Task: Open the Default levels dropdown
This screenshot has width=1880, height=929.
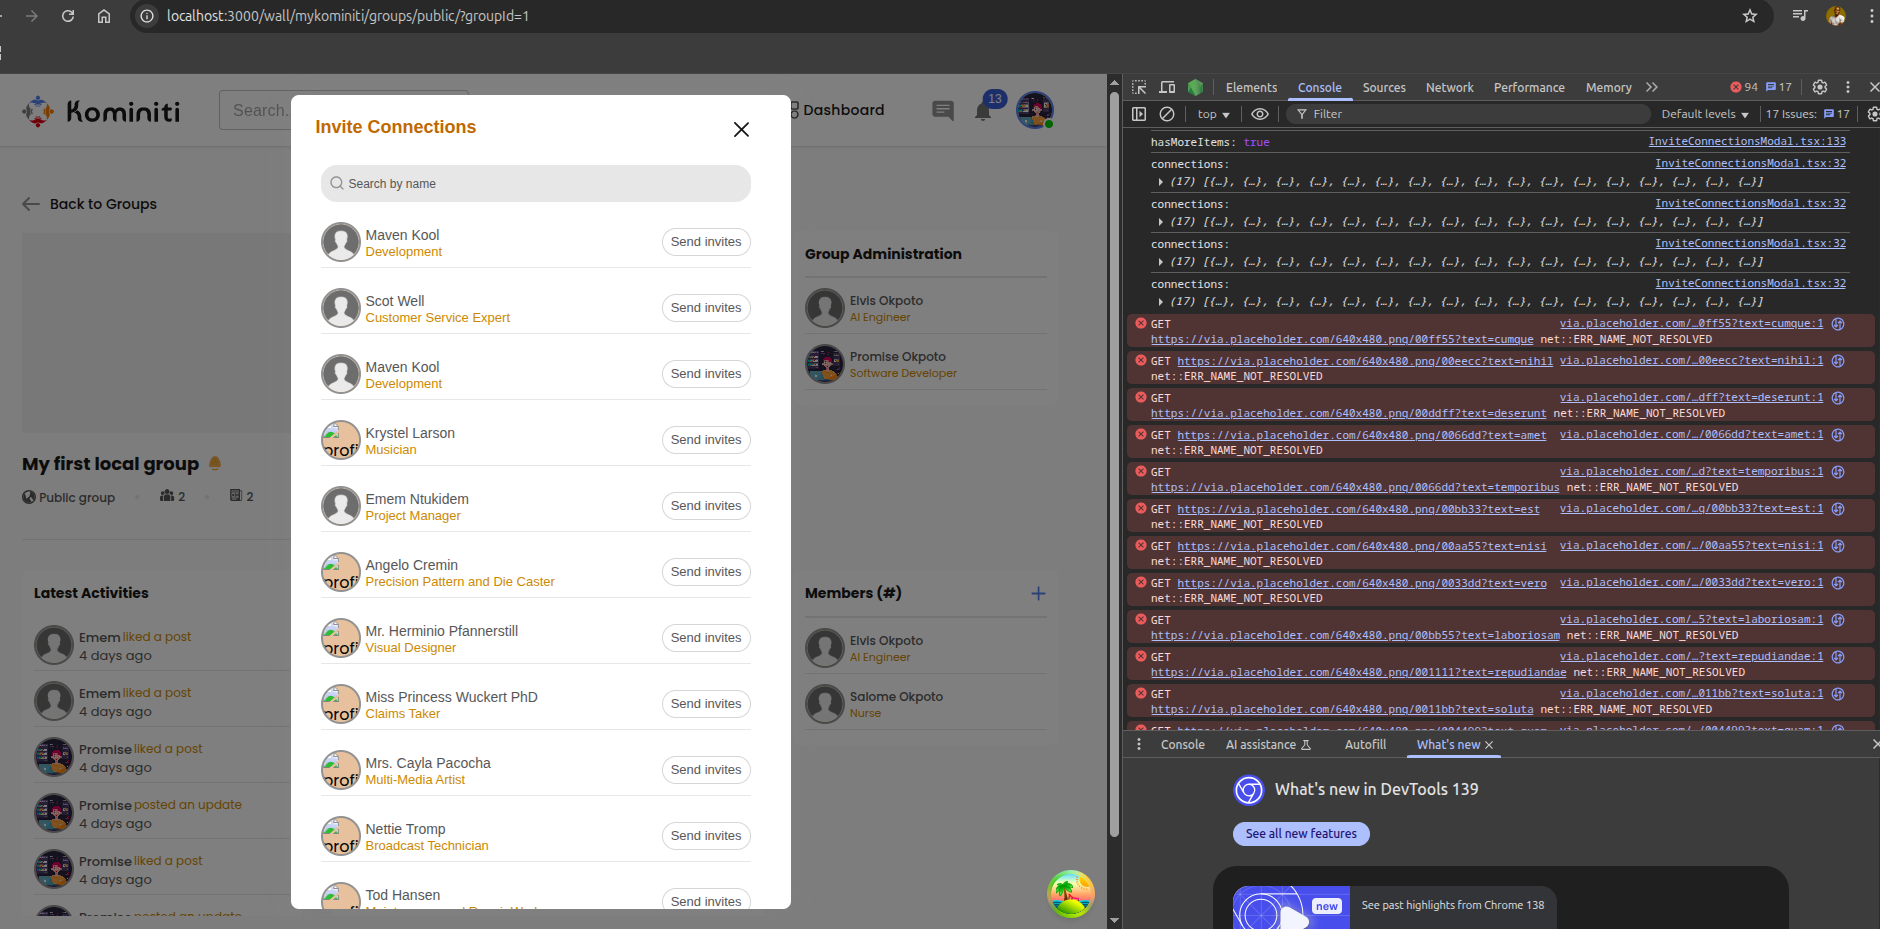Action: tap(1704, 114)
